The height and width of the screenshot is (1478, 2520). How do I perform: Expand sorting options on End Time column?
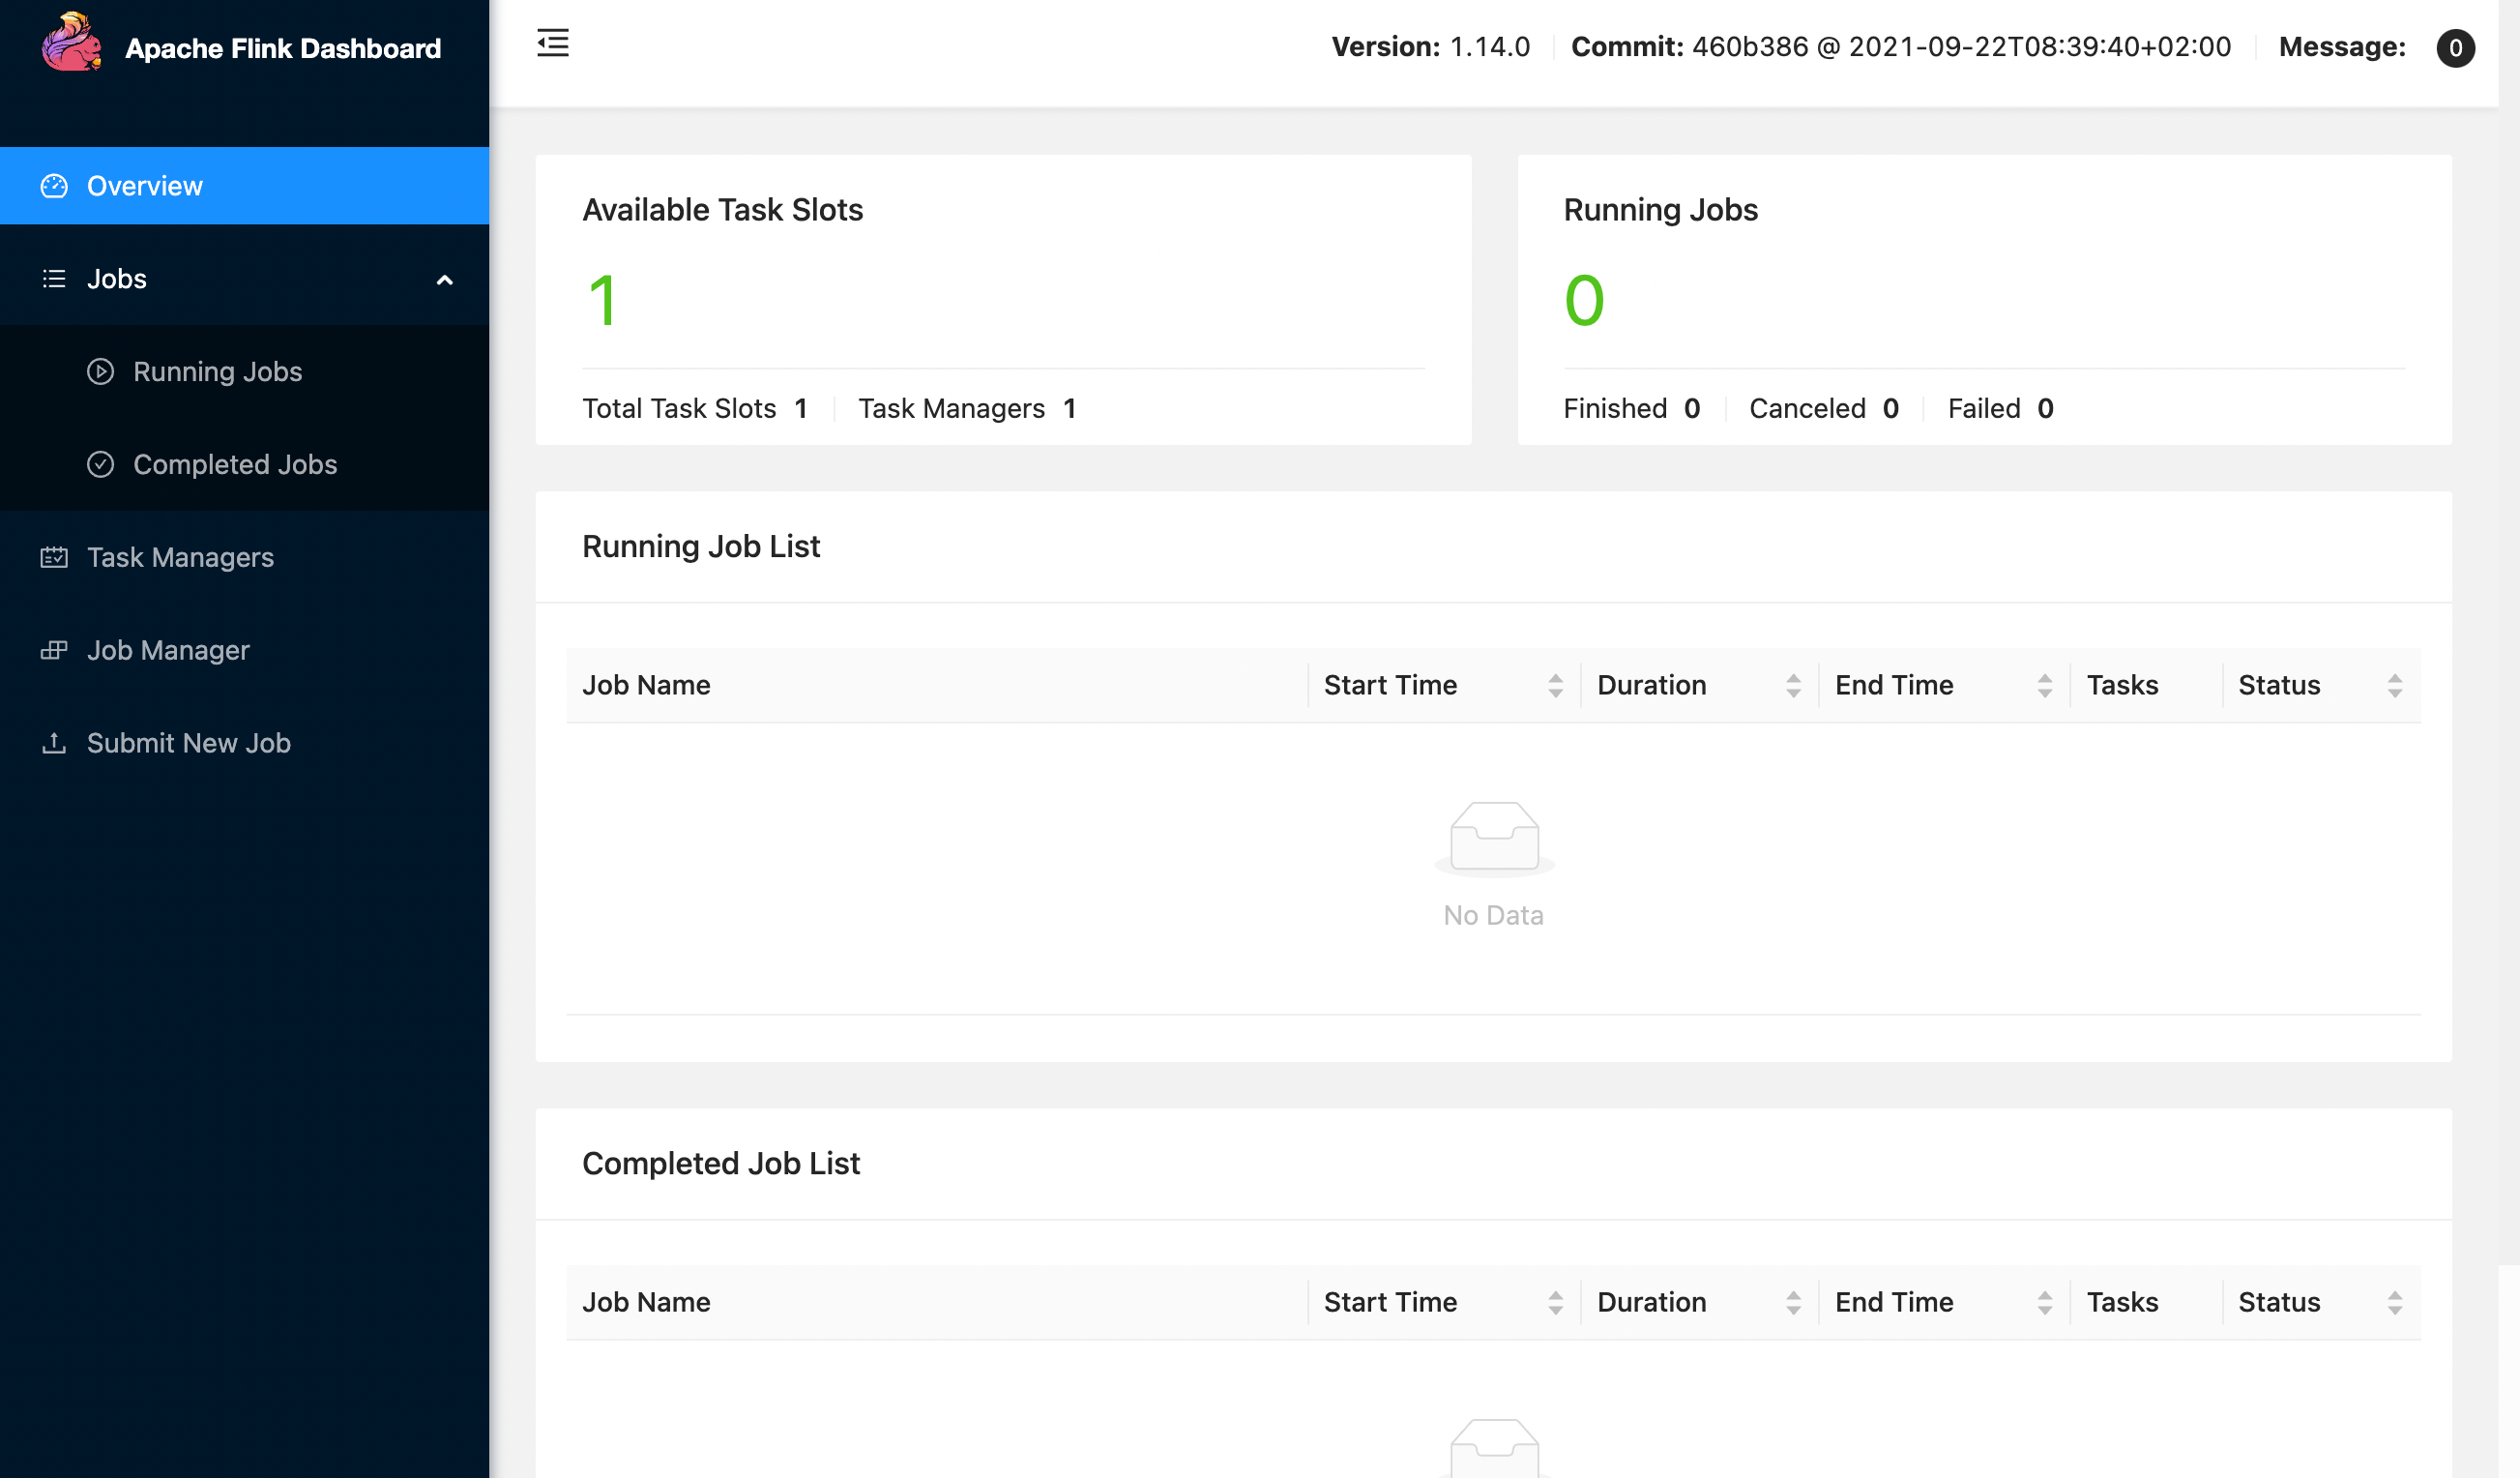pos(2044,684)
